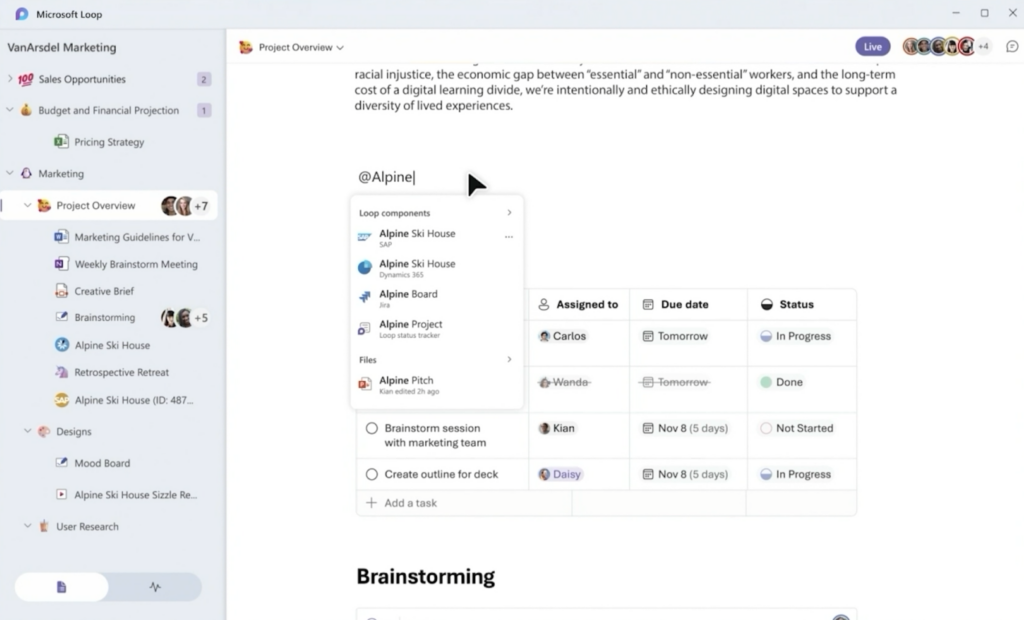Click the Microsoft Loop logo in title bar
The image size is (1024, 620).
click(22, 14)
